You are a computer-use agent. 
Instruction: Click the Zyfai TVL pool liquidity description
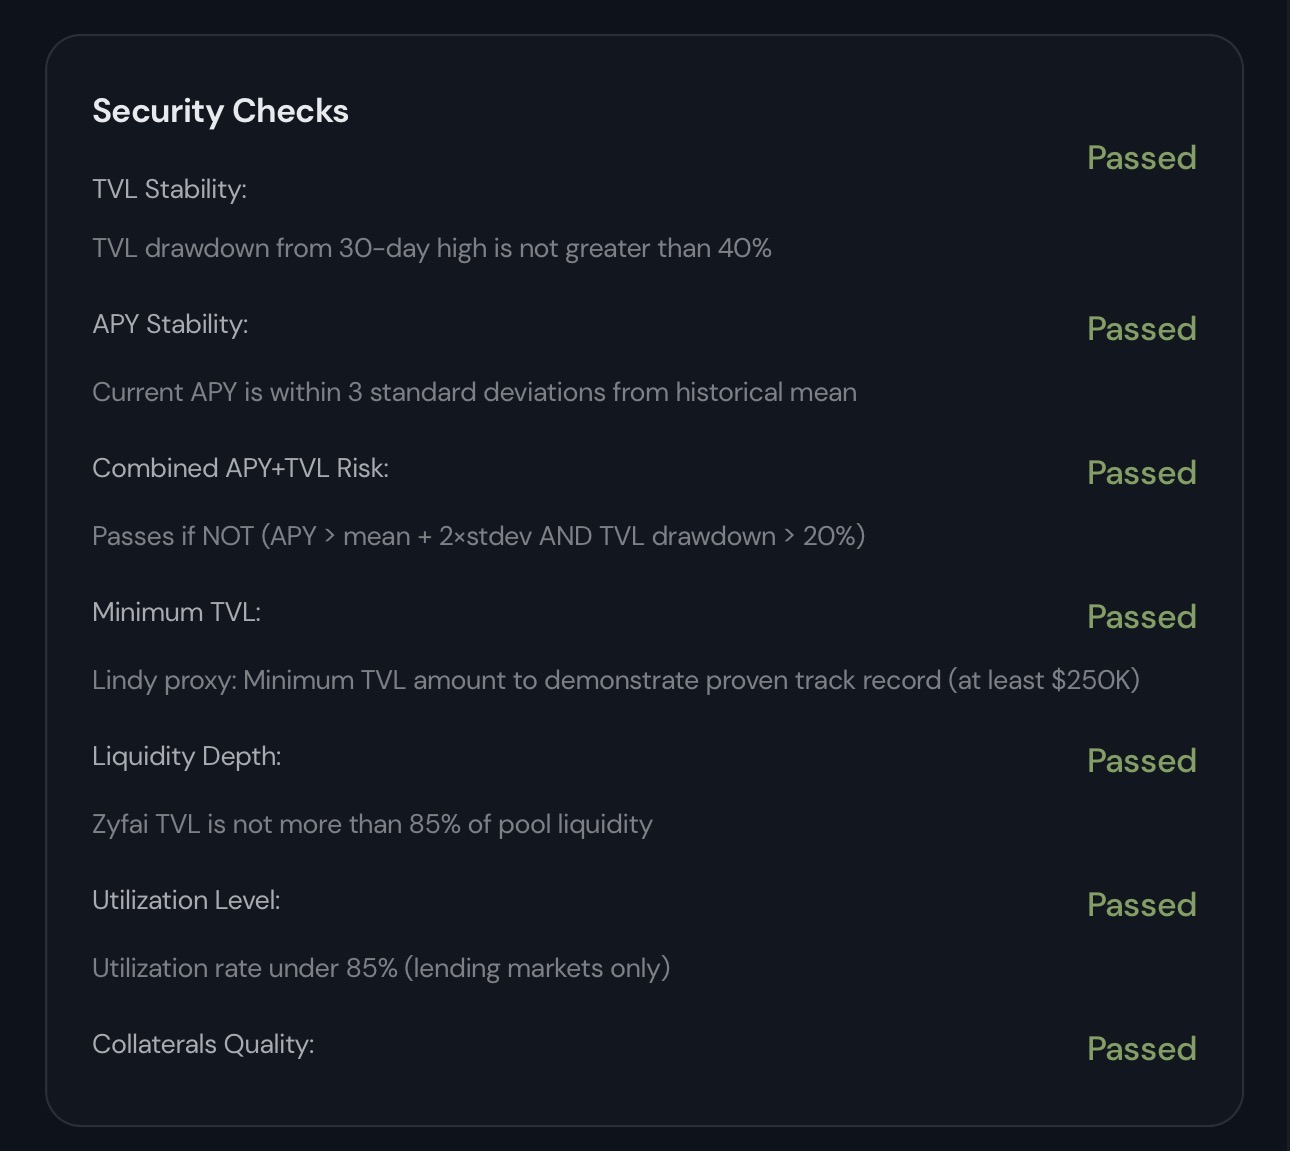(x=372, y=824)
